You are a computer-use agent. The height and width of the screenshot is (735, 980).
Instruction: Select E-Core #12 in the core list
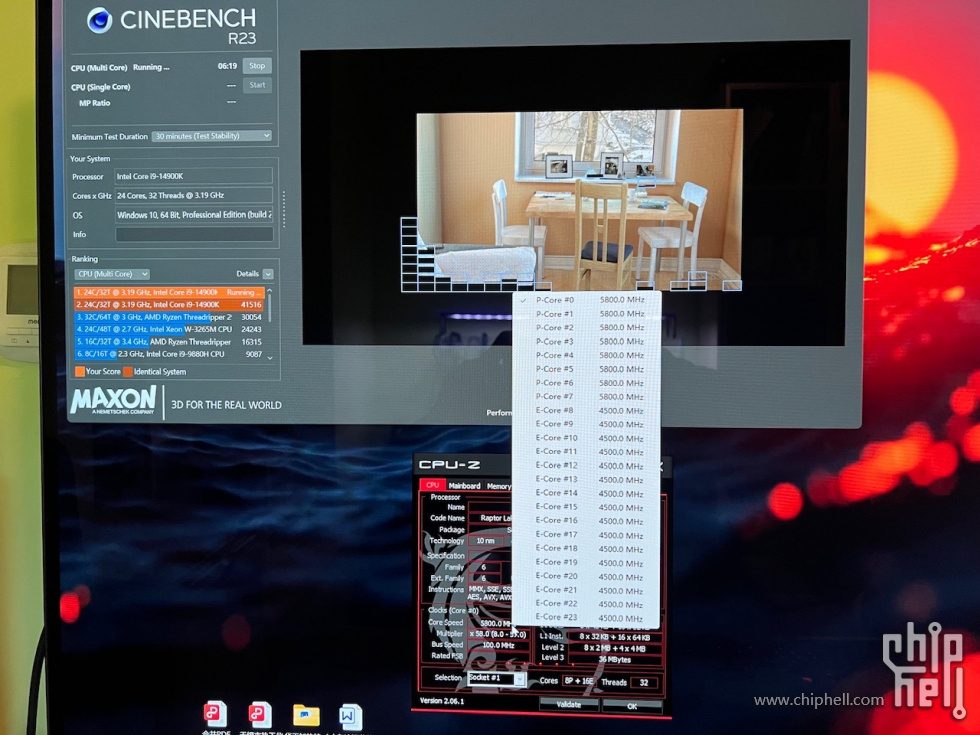pyautogui.click(x=586, y=466)
